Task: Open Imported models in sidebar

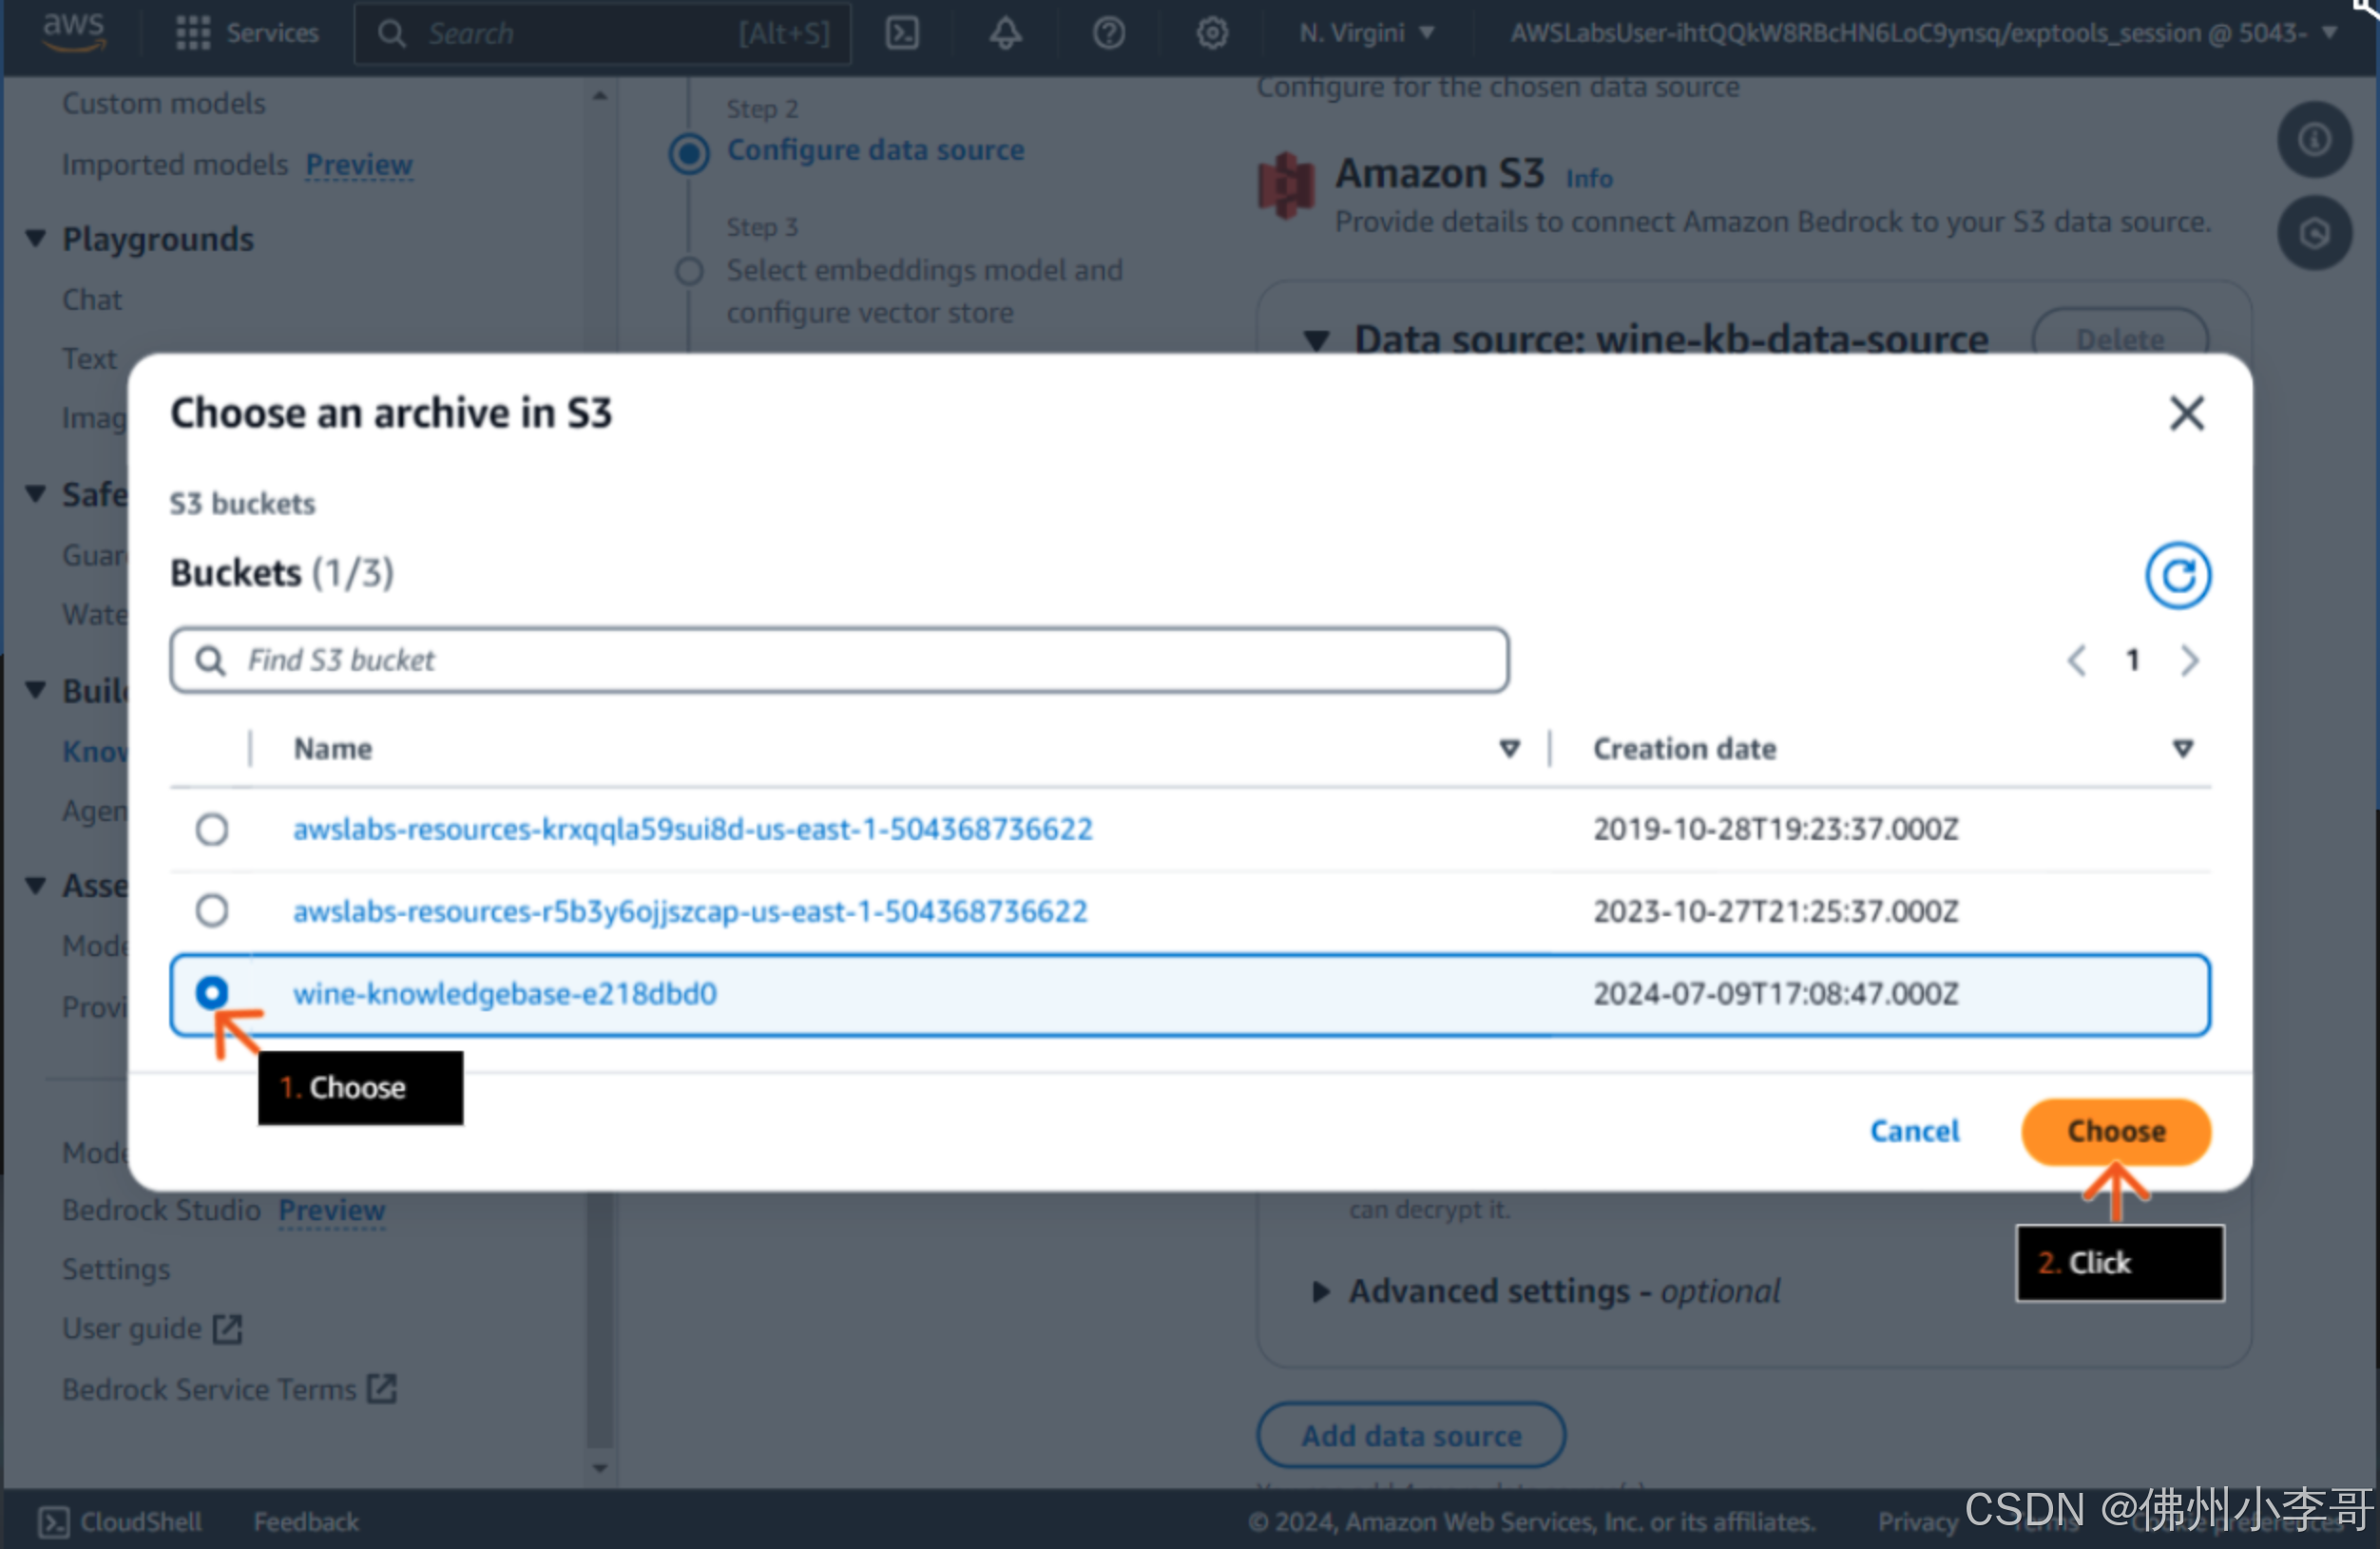Action: coord(175,164)
